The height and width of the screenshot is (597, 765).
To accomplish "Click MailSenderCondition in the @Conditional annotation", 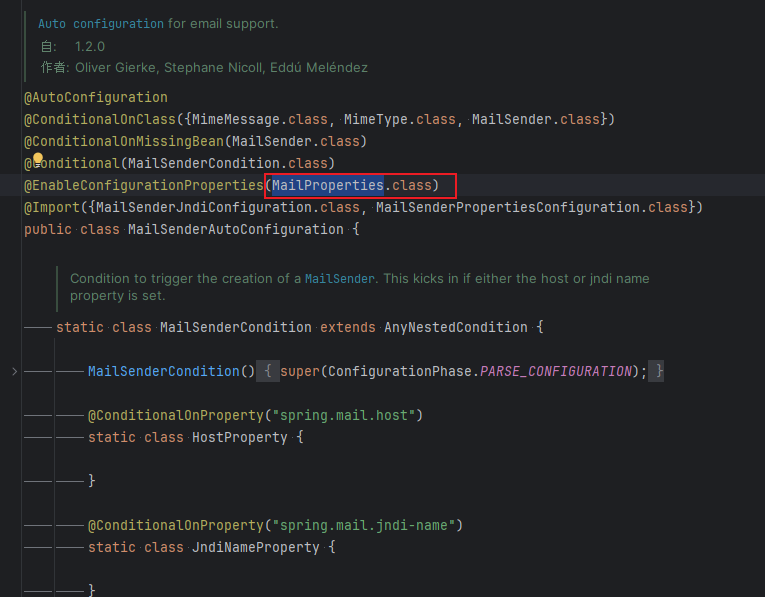I will 204,163.
